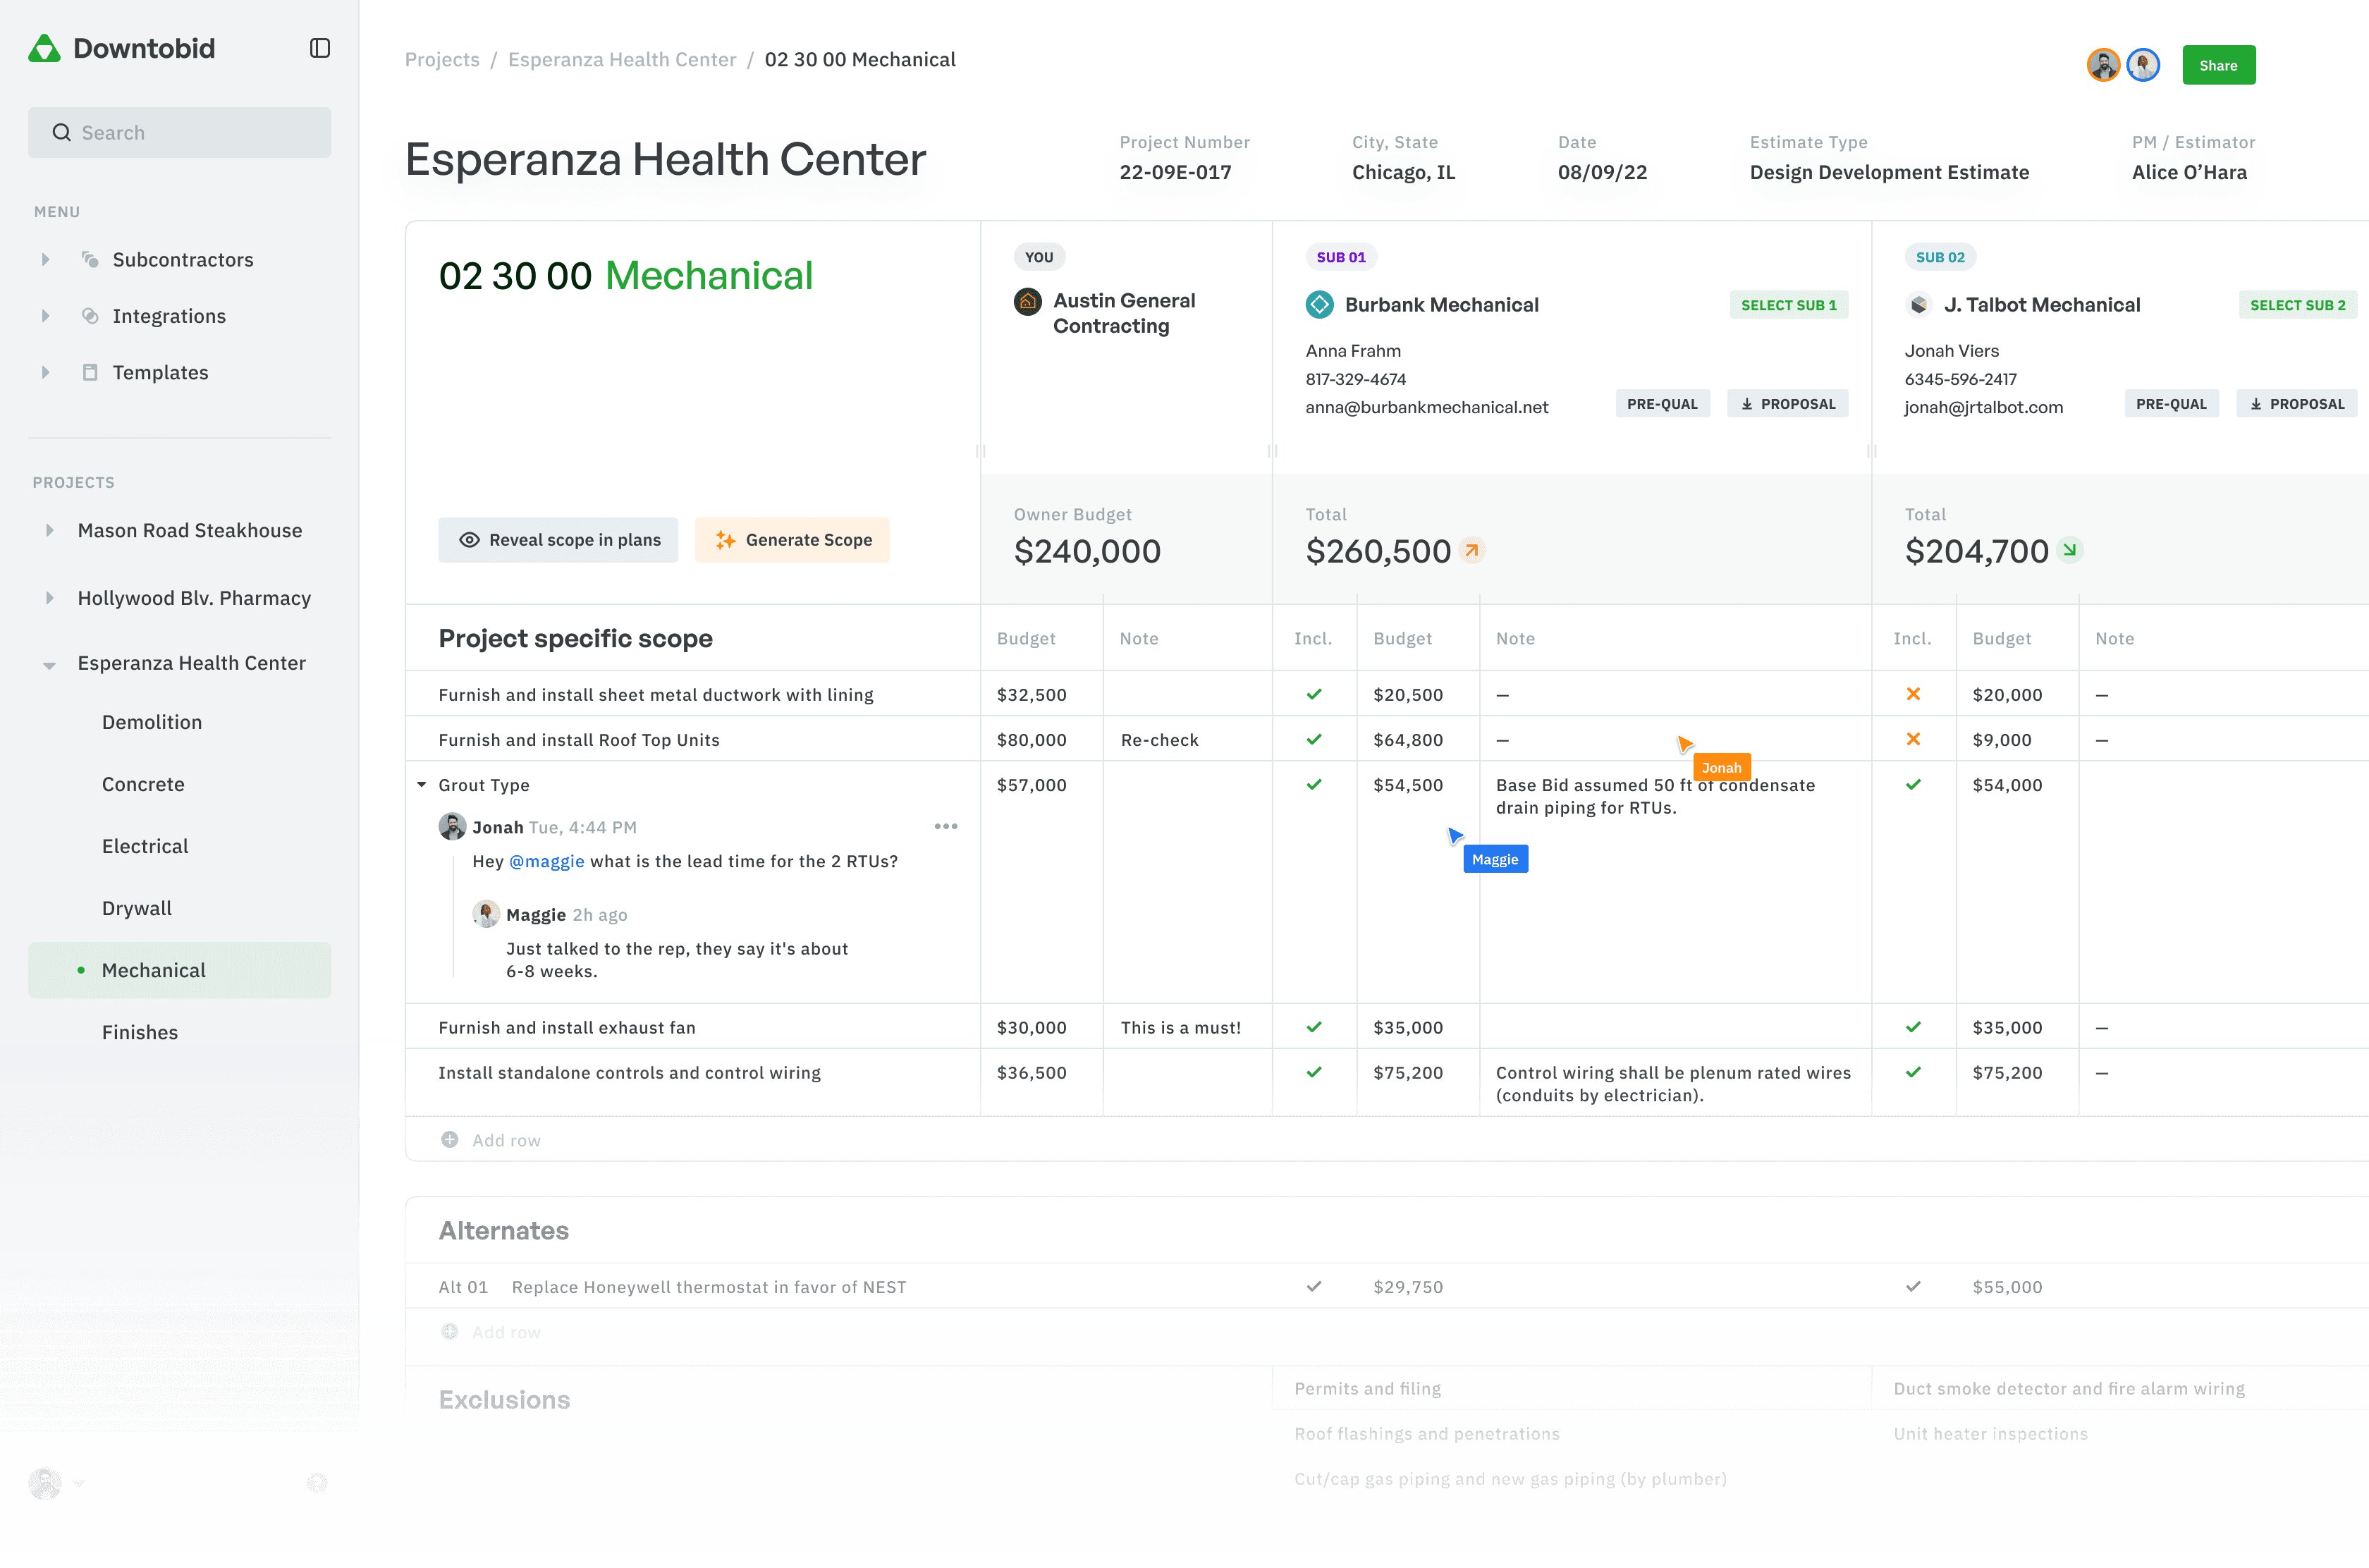2369x1568 pixels.
Task: Toggle the green inclusion check for exhaust fan
Action: [x=1314, y=1027]
